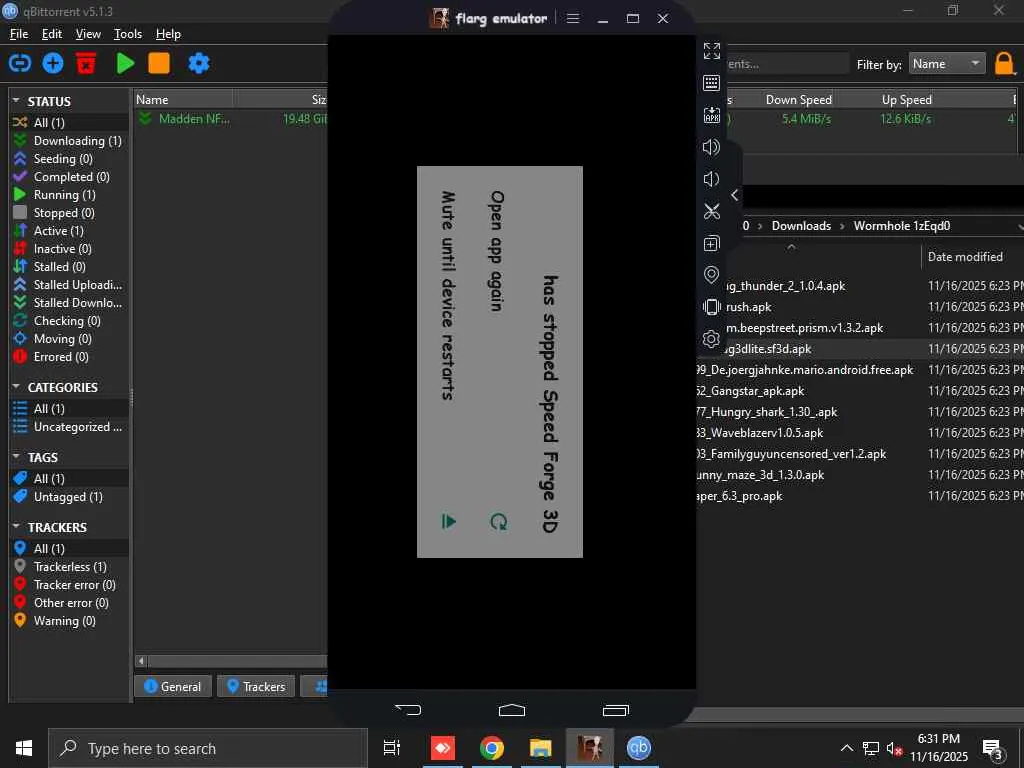This screenshot has width=1024, height=768.
Task: Sort torrents by Down Speed column
Action: point(798,100)
